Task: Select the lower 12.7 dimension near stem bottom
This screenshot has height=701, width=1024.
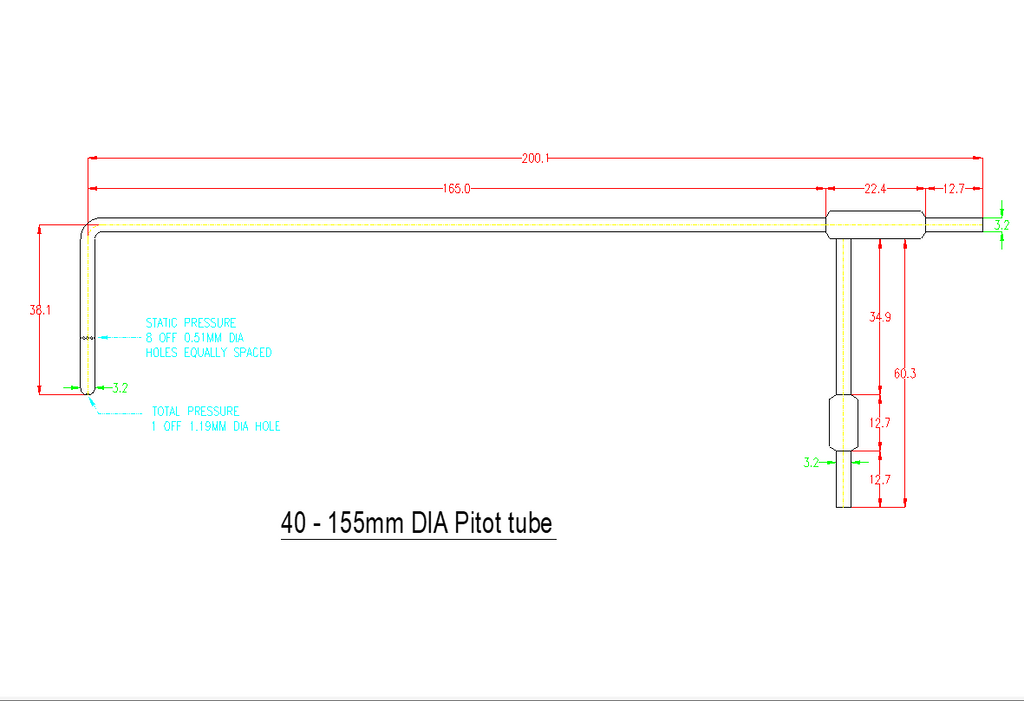Action: (880, 480)
